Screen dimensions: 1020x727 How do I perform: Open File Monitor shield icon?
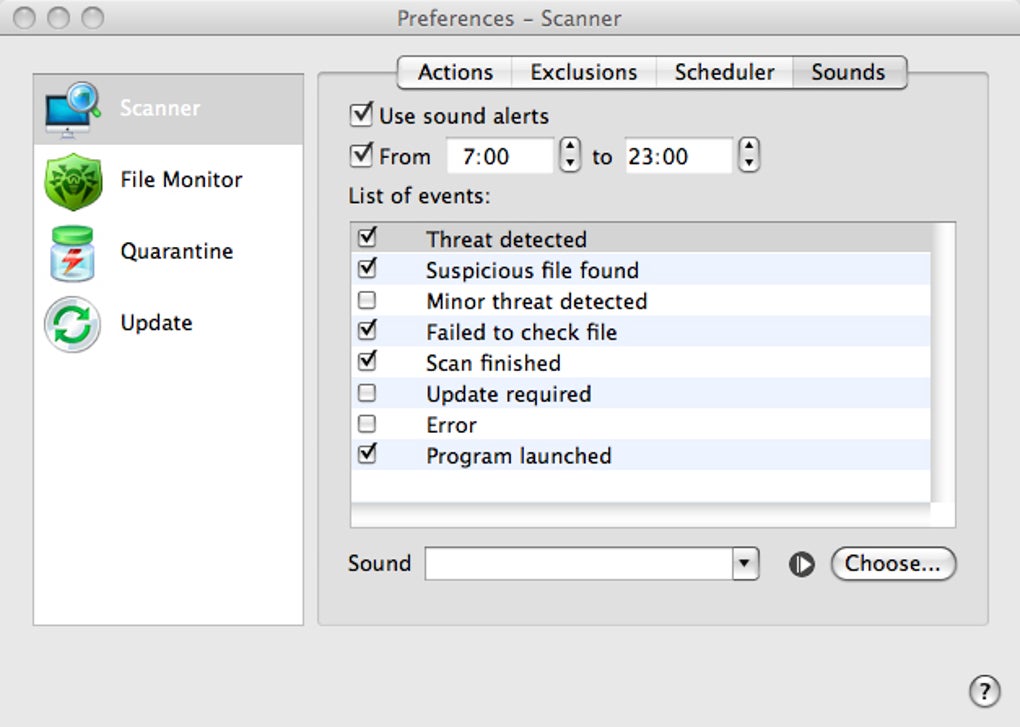pyautogui.click(x=73, y=181)
